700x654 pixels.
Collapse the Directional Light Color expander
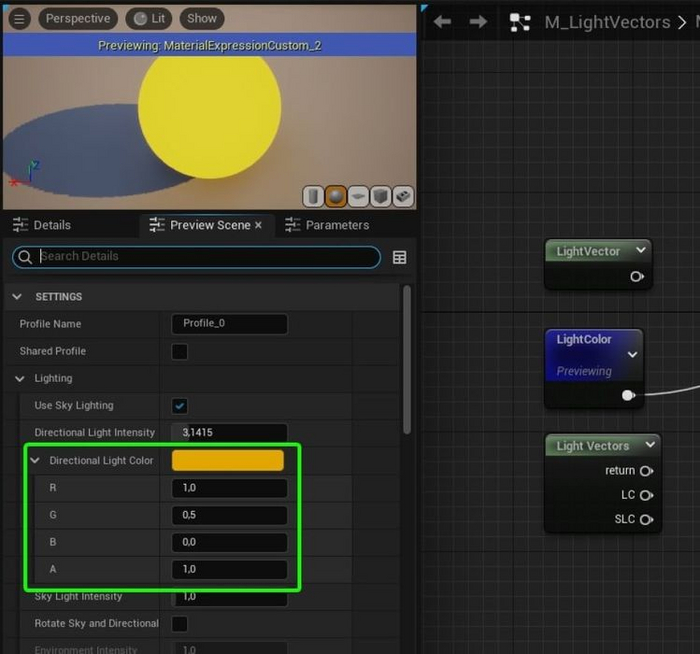coord(36,461)
